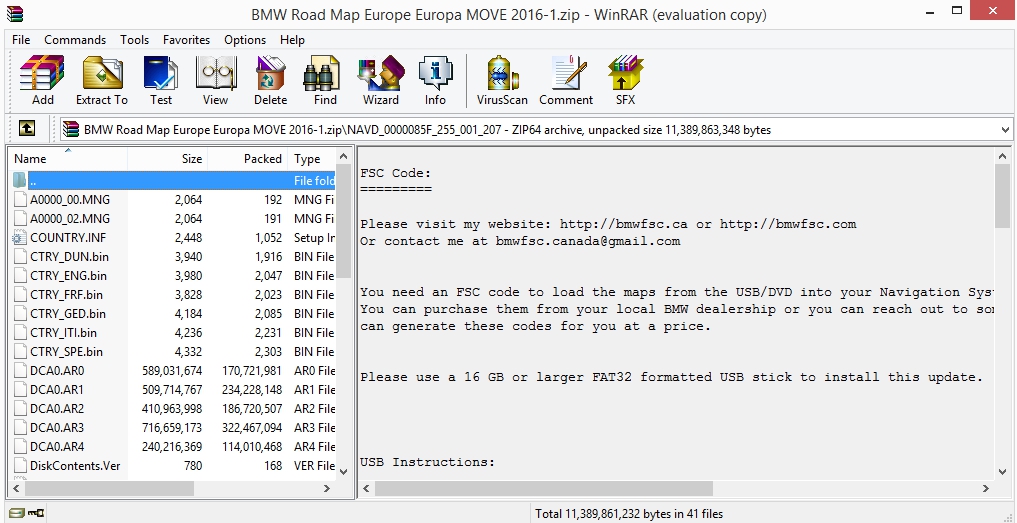Open the Options menu
This screenshot has height=523, width=1017.
(x=245, y=40)
